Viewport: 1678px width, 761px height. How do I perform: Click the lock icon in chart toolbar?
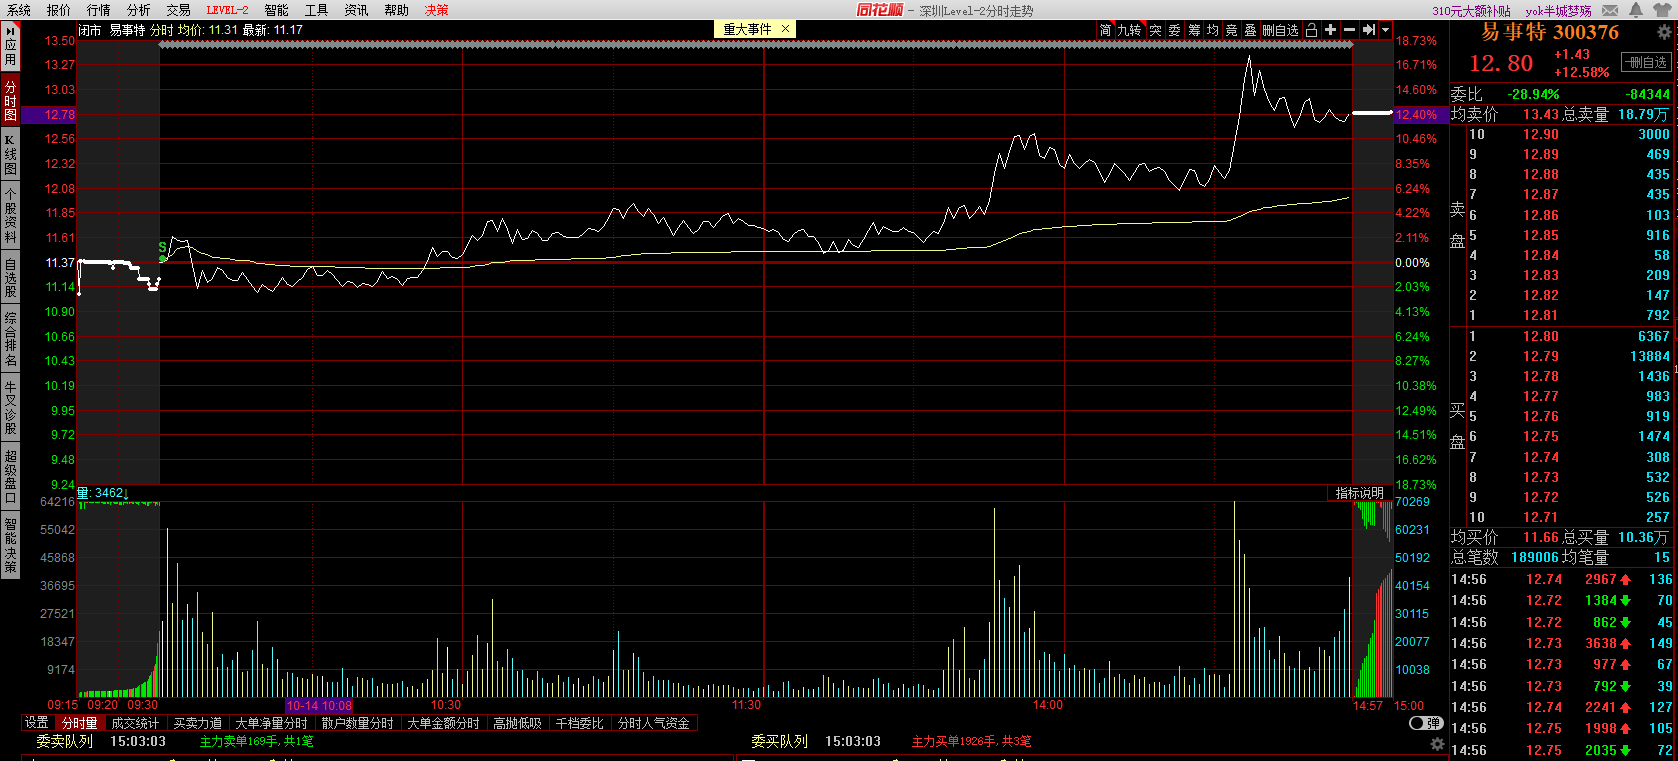click(x=1311, y=30)
